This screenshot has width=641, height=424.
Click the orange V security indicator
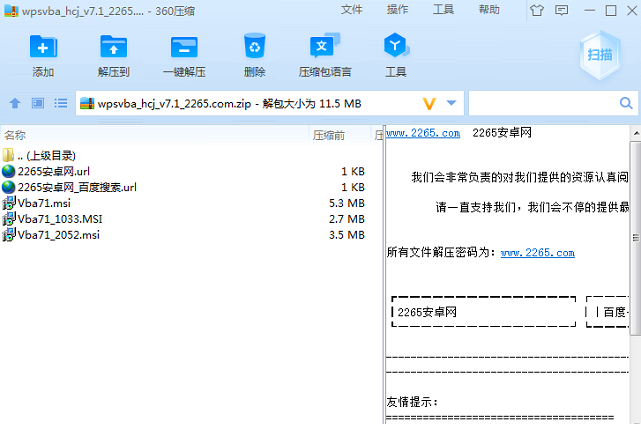(x=430, y=103)
